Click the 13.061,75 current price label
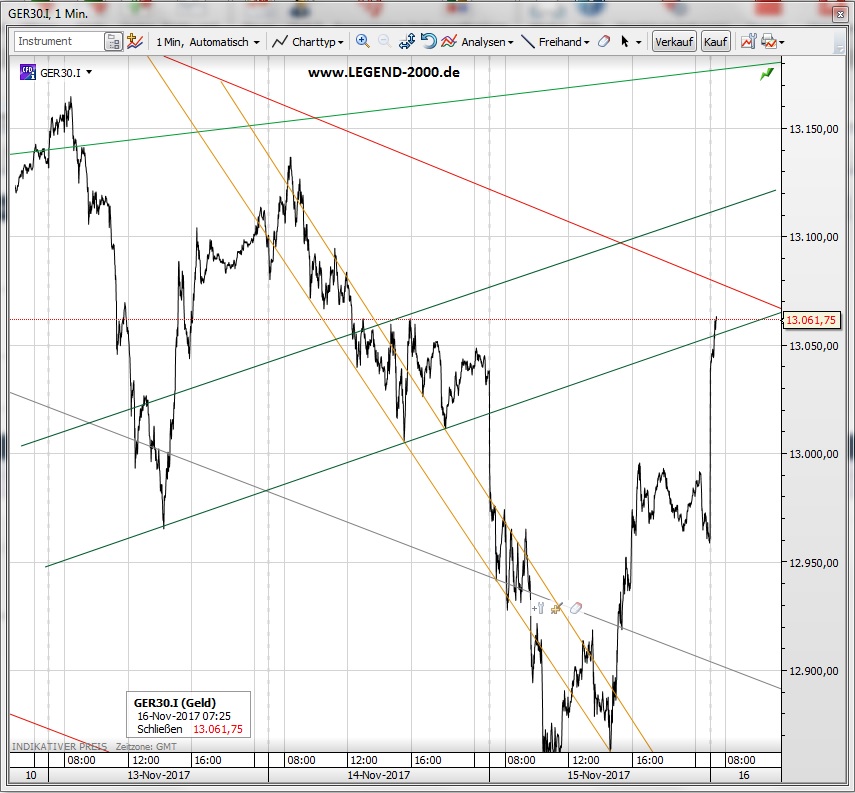The image size is (855, 793). (x=811, y=320)
